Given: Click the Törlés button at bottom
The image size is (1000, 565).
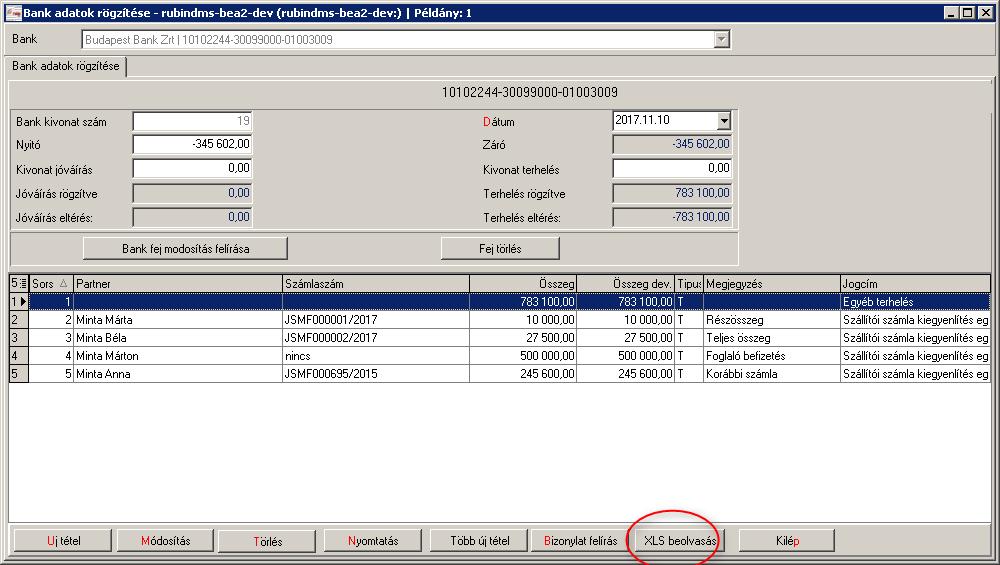Looking at the screenshot, I should pyautogui.click(x=267, y=541).
